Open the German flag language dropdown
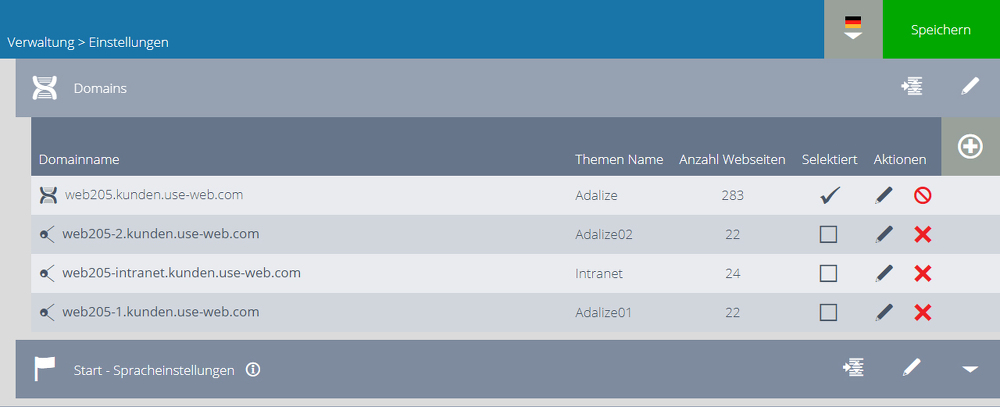 click(x=853, y=29)
